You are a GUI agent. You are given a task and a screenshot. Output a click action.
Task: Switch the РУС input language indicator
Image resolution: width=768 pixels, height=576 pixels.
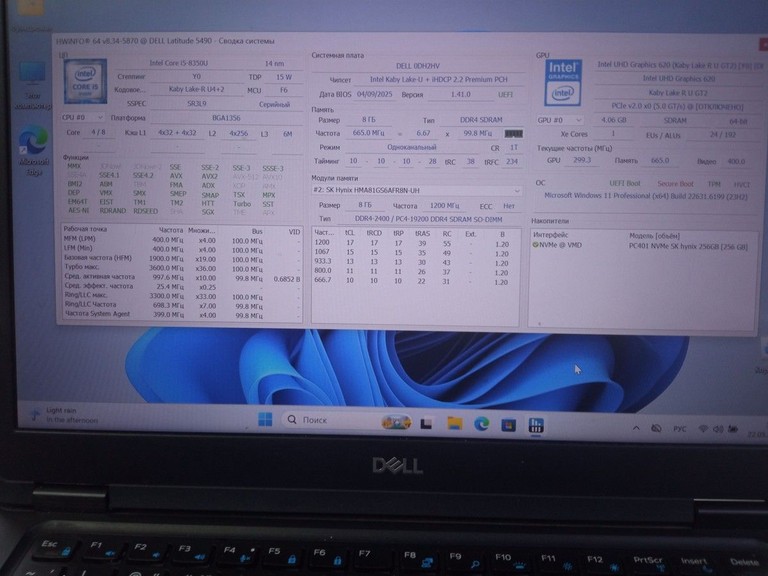pyautogui.click(x=679, y=429)
